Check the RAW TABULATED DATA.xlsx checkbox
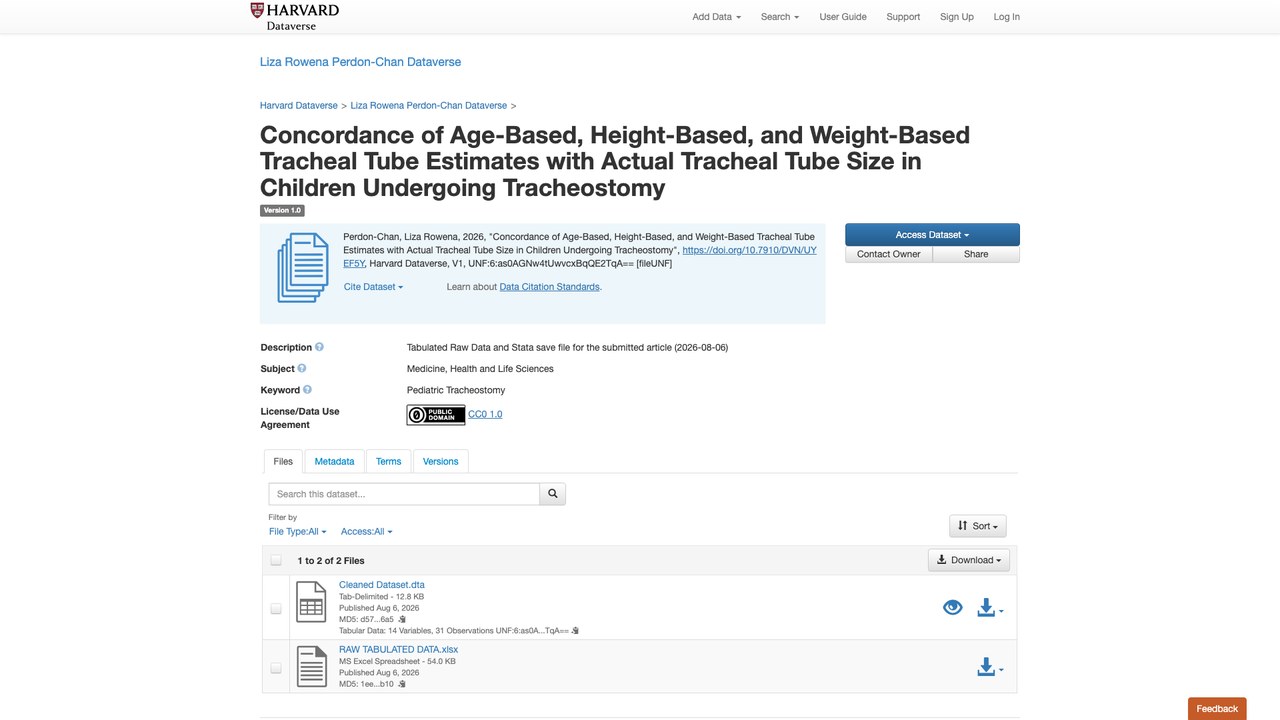 276,668
